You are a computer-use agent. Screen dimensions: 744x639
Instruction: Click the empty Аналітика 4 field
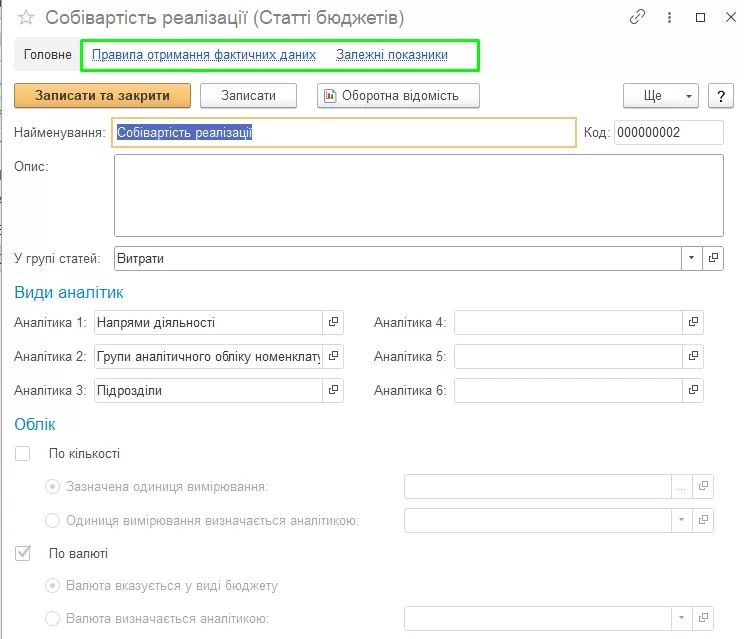568,323
